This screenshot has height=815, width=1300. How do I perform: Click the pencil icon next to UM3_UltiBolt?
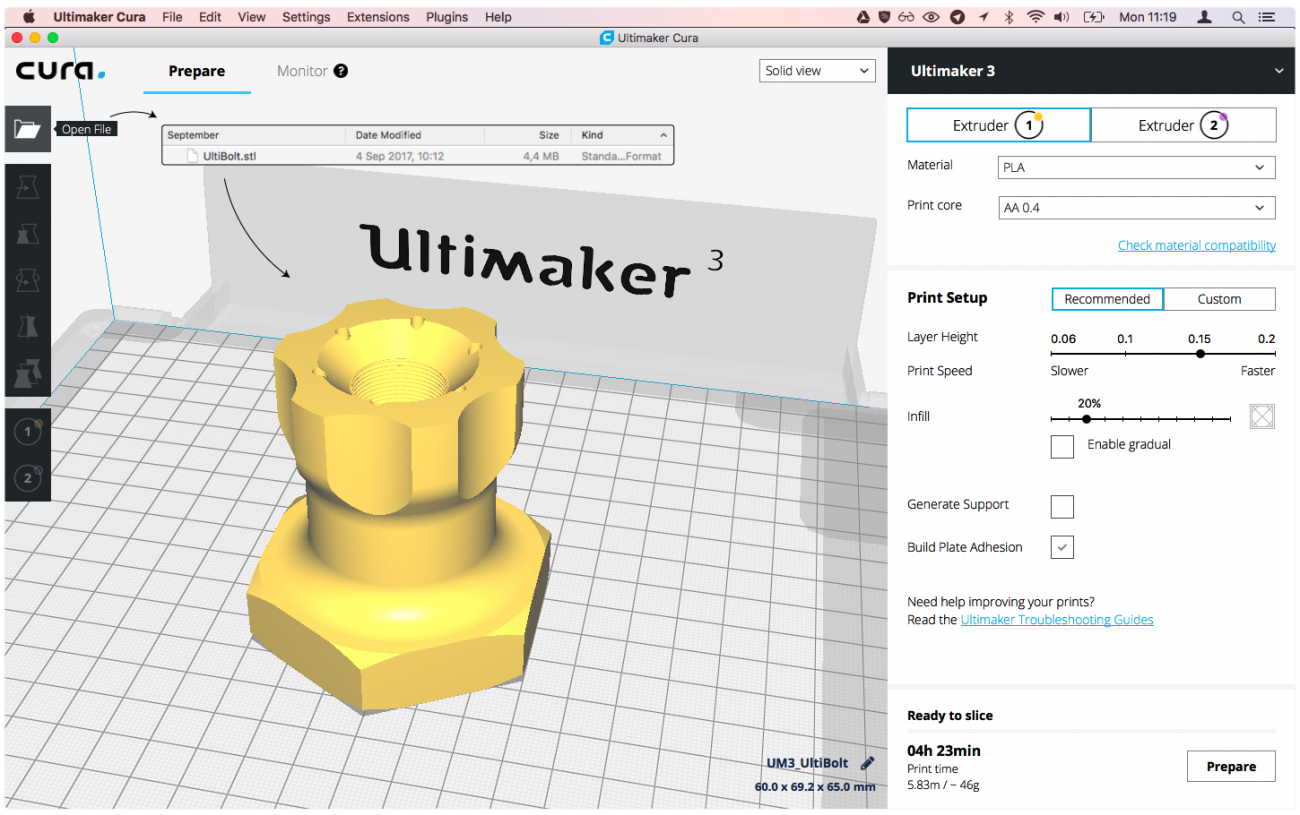click(867, 763)
